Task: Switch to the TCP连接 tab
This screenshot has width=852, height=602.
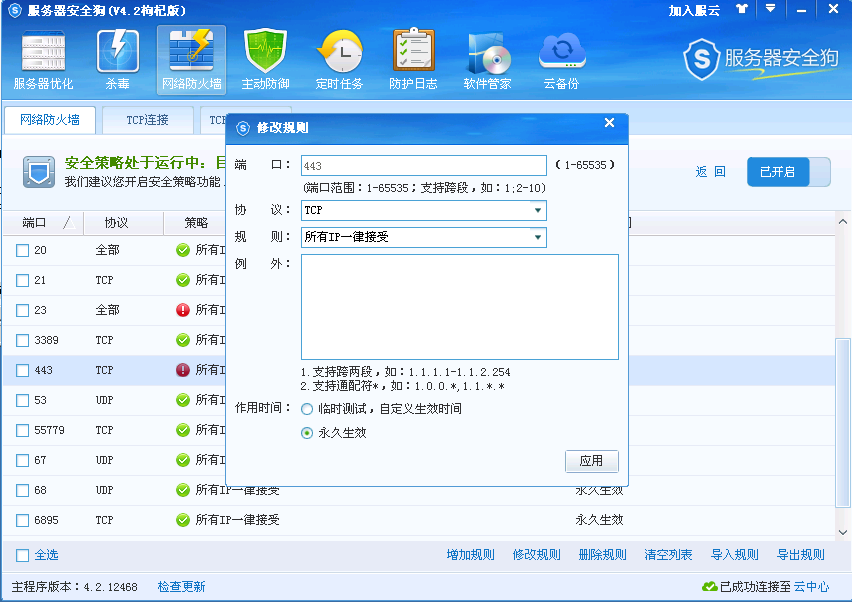Action: point(148,120)
